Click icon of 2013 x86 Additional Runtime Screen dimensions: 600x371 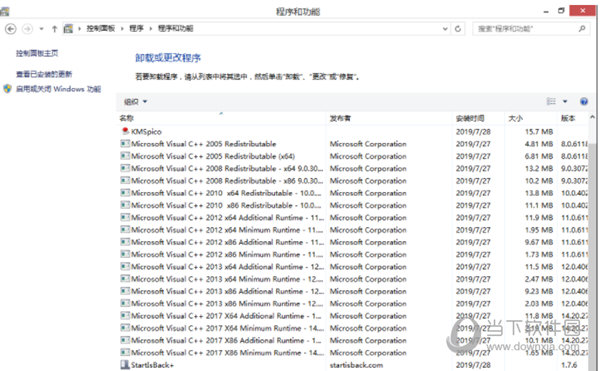(125, 291)
